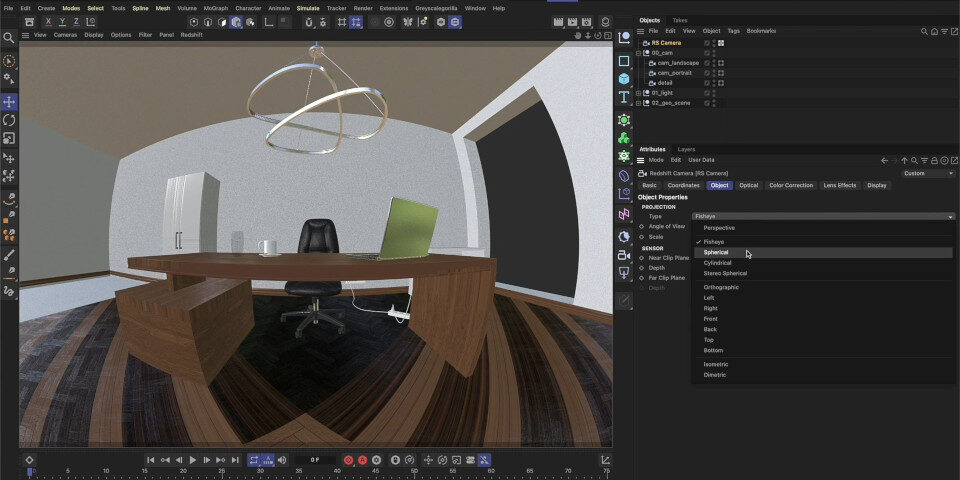This screenshot has height=480, width=960.
Task: Open Objects panel hamburger menu
Action: point(640,31)
